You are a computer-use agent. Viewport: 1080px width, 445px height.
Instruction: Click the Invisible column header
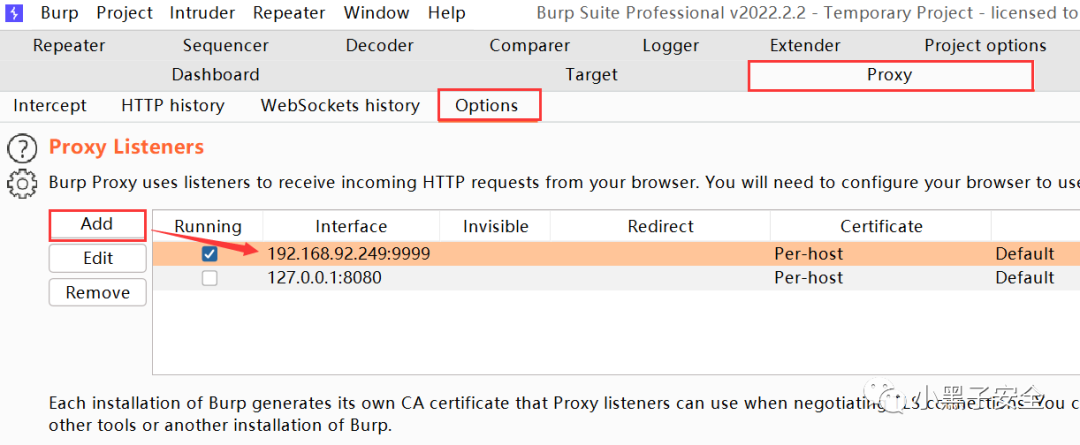[x=495, y=226]
